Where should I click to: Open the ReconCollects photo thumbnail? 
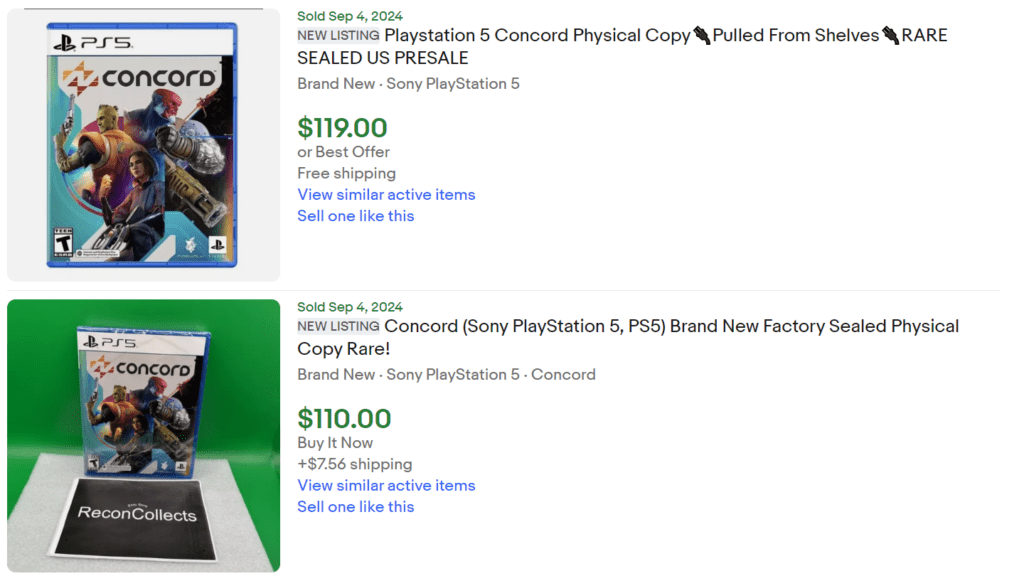point(143,434)
